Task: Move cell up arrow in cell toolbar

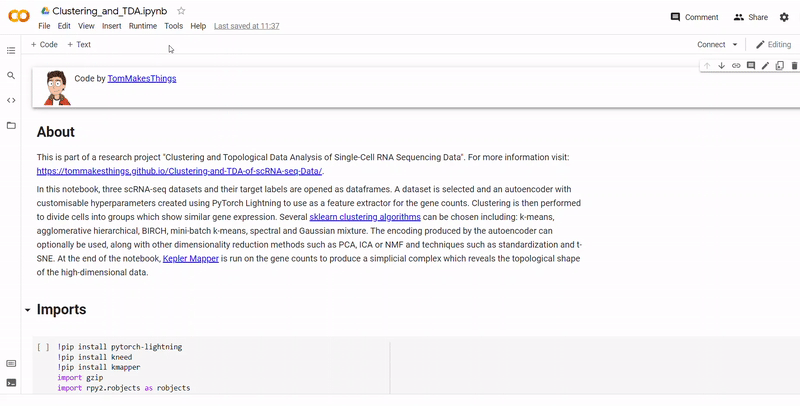Action: pyautogui.click(x=707, y=65)
